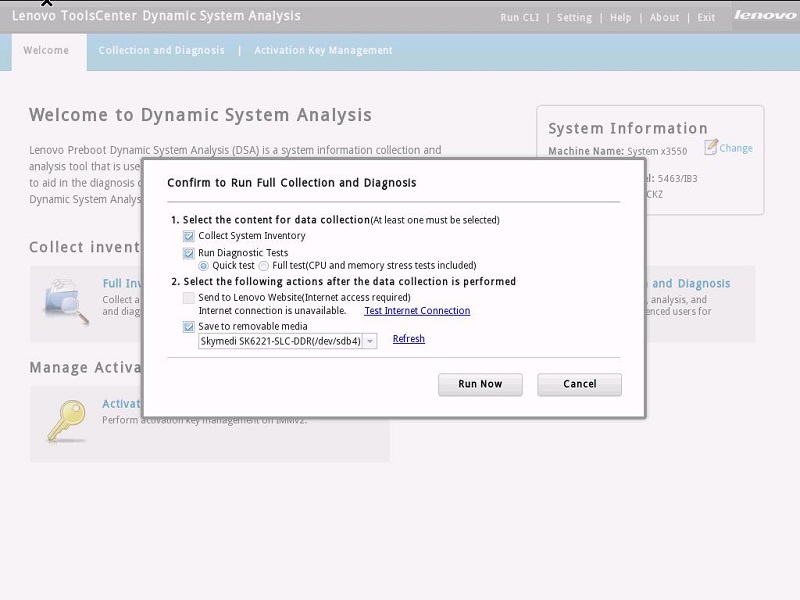Open the removable media device dropdown

[370, 342]
